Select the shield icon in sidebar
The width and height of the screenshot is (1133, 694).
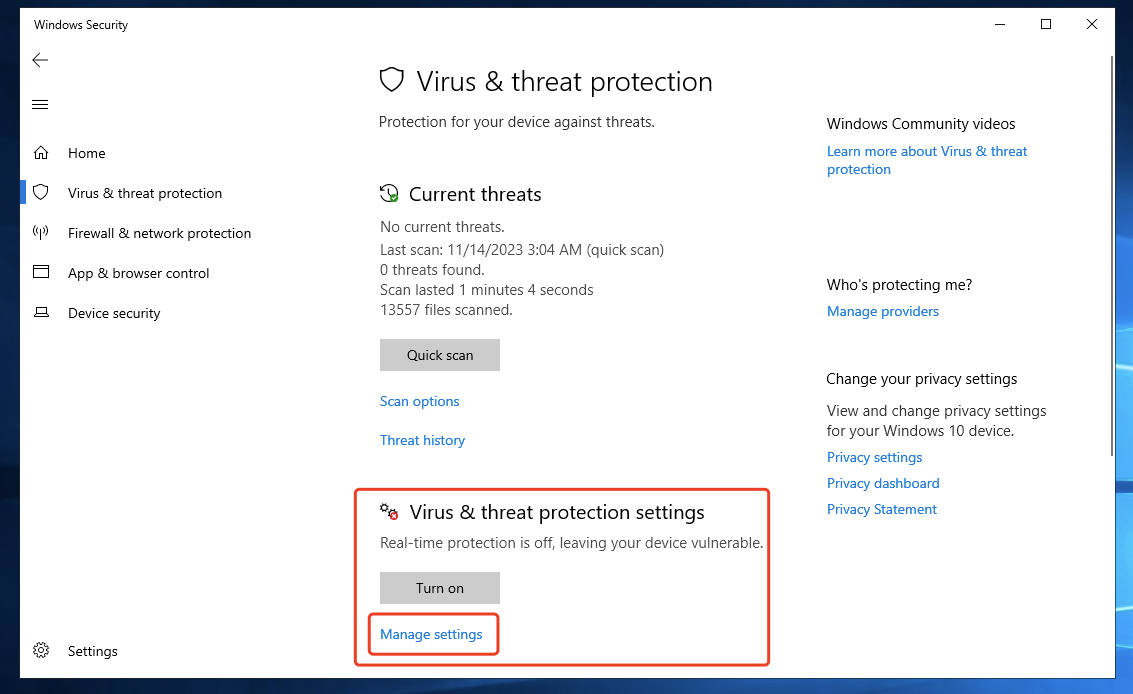tap(41, 192)
